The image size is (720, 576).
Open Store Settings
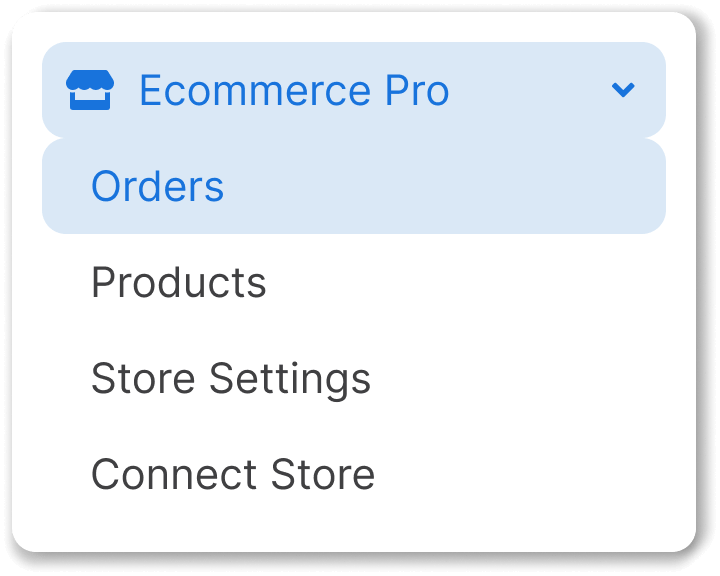354,378
